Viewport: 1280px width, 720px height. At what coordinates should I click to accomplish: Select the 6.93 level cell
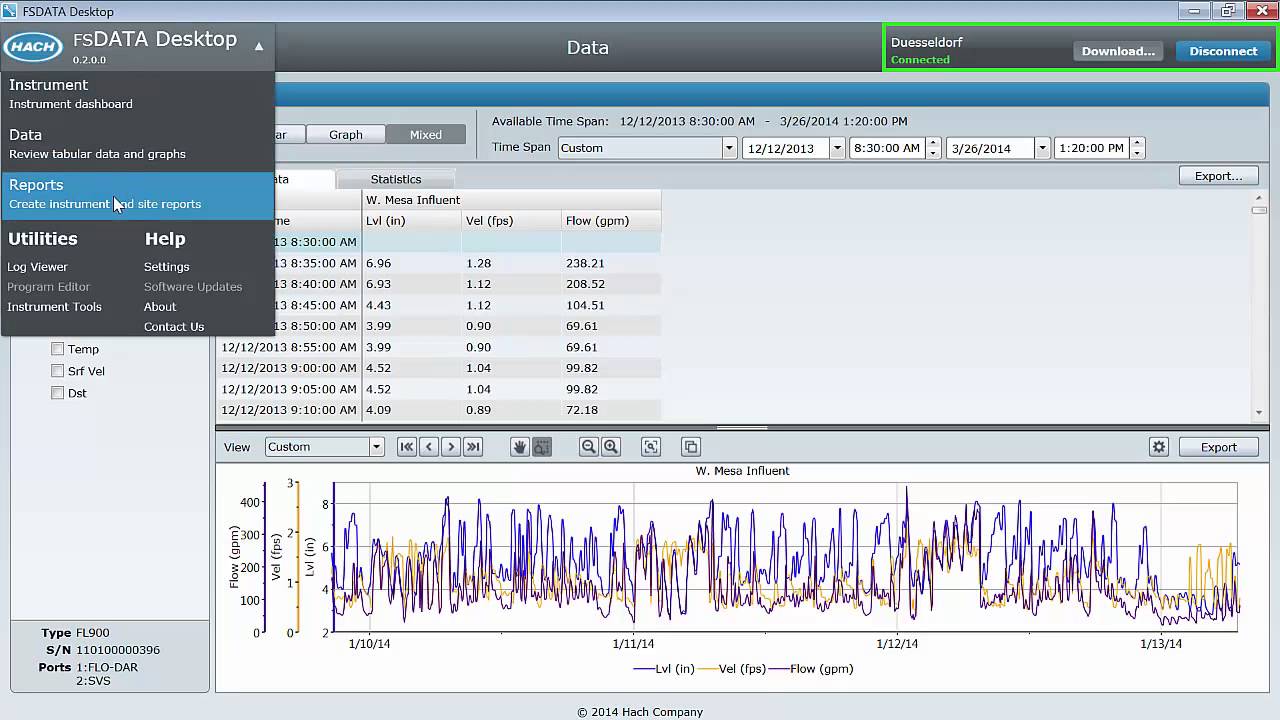pyautogui.click(x=411, y=284)
